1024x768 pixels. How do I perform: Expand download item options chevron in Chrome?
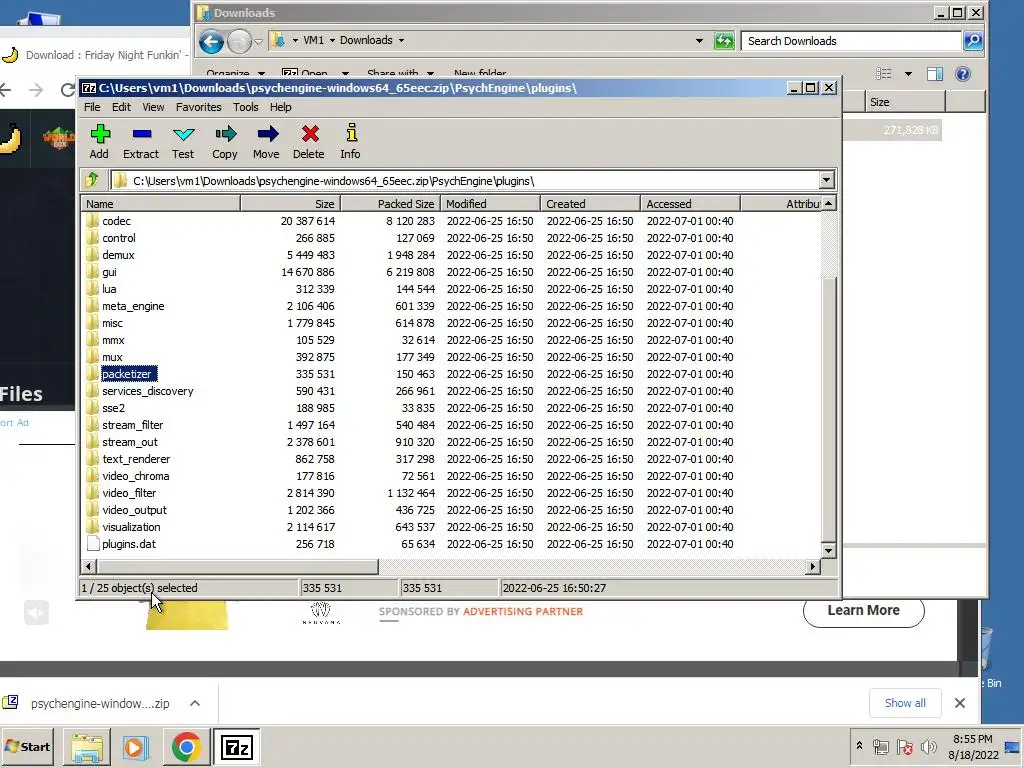[x=195, y=703]
